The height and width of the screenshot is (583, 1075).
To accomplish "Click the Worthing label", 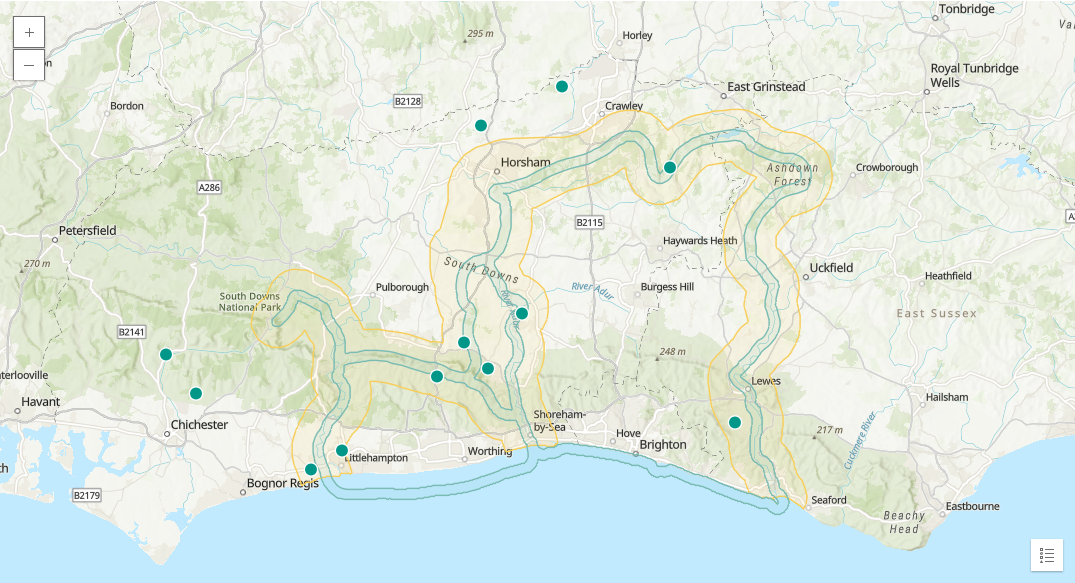I will click(490, 451).
